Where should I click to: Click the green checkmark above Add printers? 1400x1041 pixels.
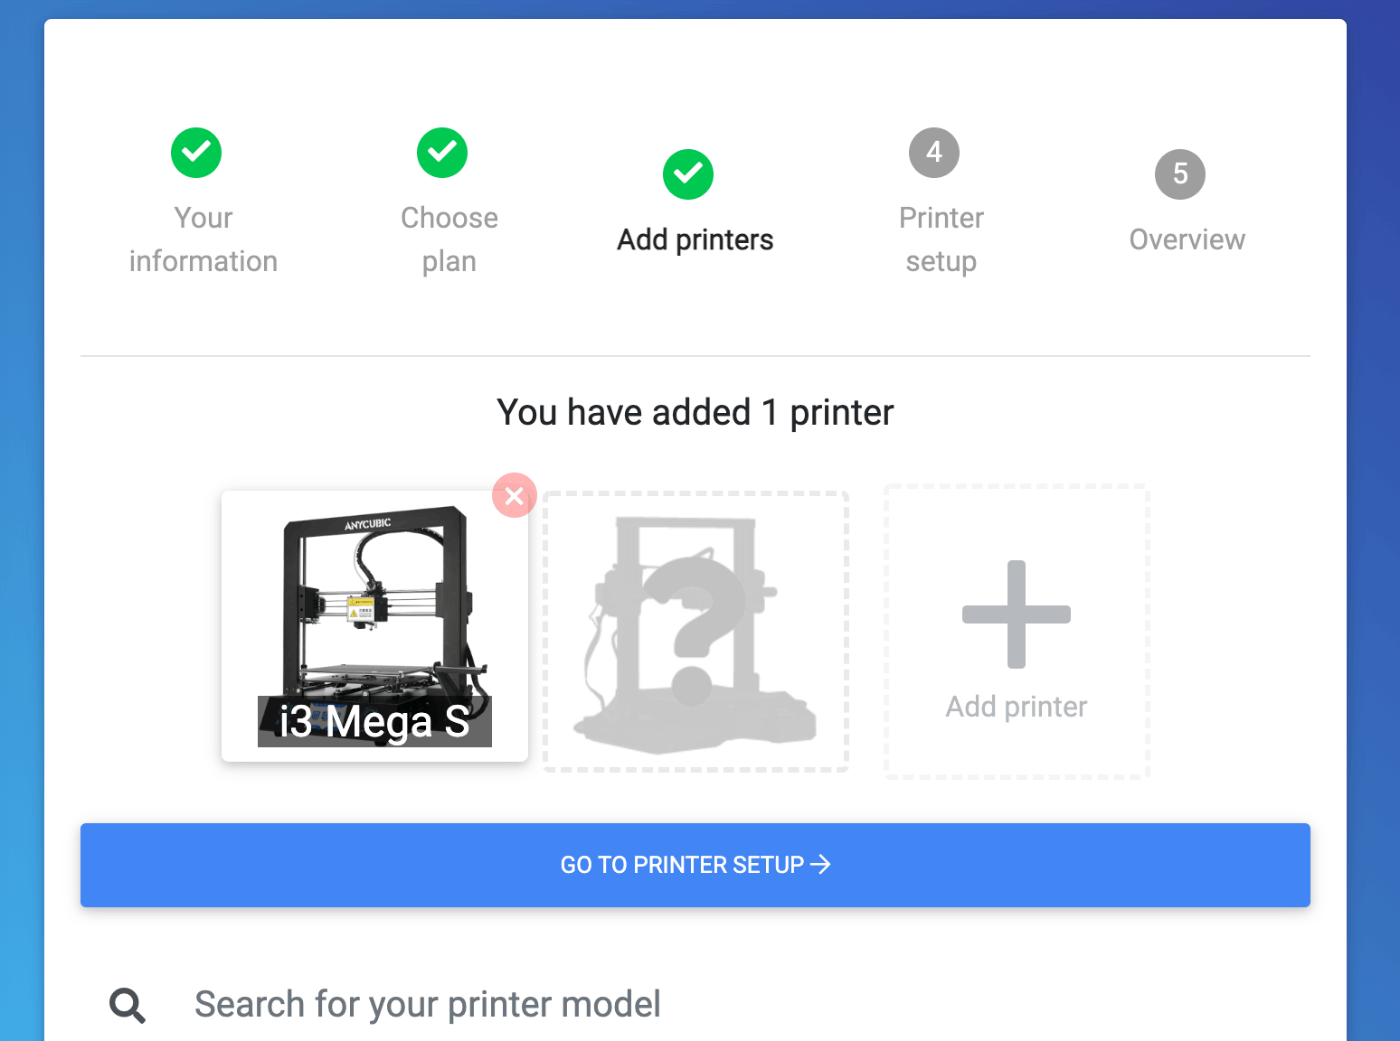[x=688, y=175]
